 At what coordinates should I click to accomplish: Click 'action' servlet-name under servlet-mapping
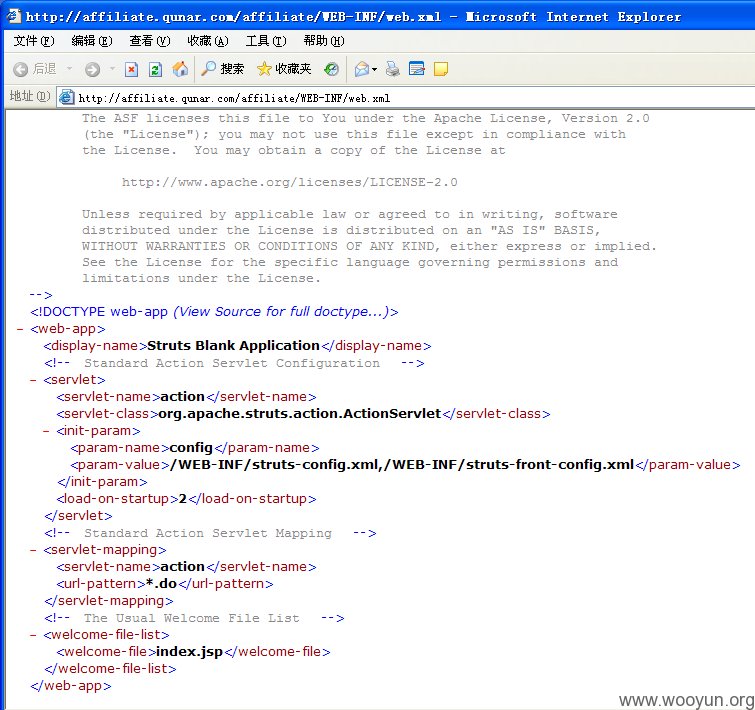coord(182,567)
